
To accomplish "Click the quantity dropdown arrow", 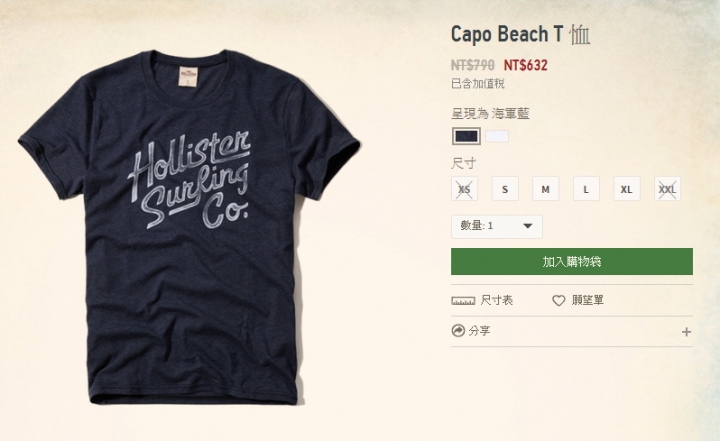I will coord(528,226).
